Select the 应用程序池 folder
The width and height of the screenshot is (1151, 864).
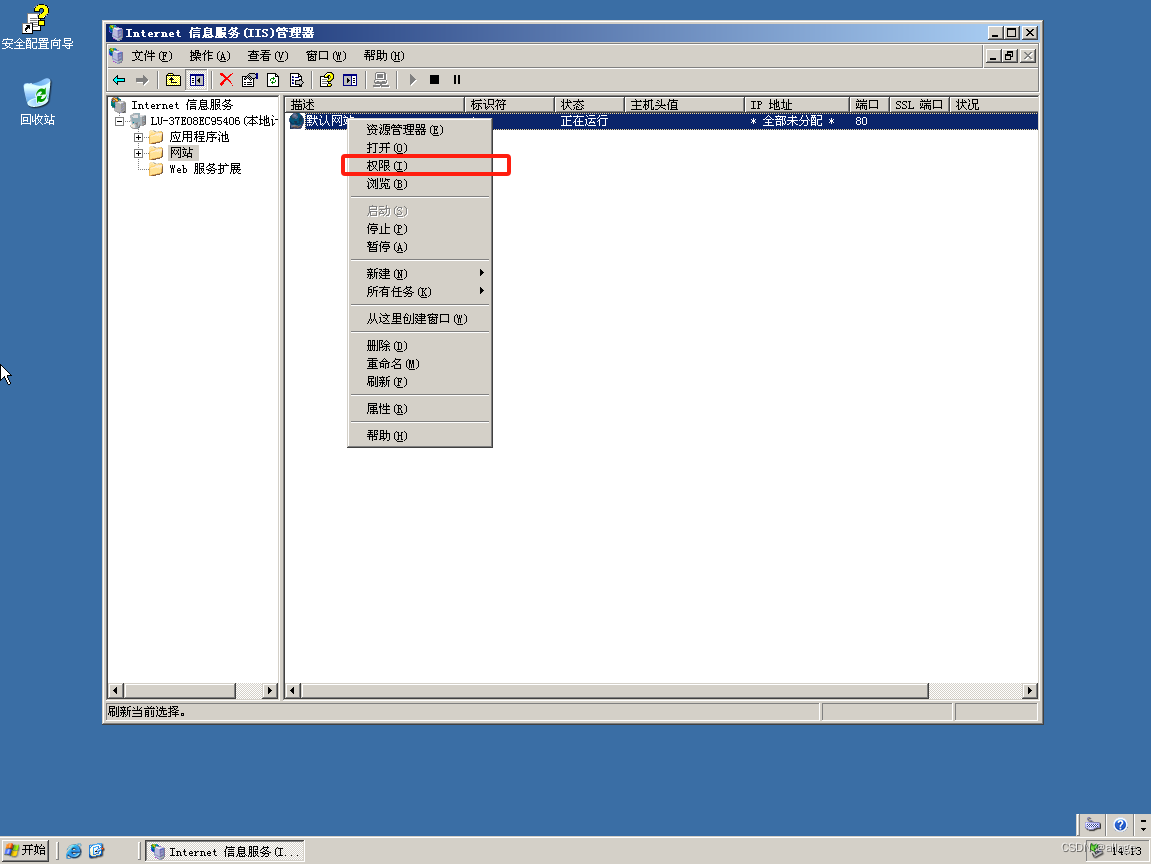click(x=199, y=137)
